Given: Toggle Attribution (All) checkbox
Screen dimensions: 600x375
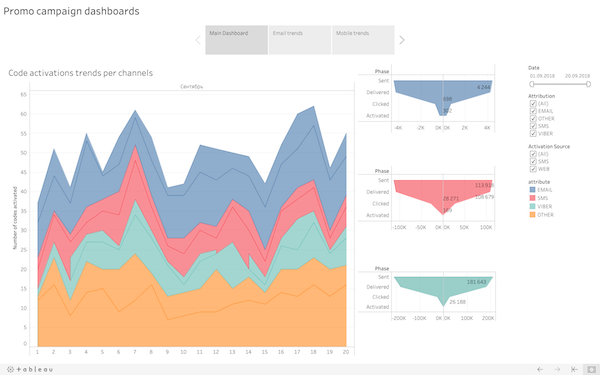Looking at the screenshot, I should 533,103.
